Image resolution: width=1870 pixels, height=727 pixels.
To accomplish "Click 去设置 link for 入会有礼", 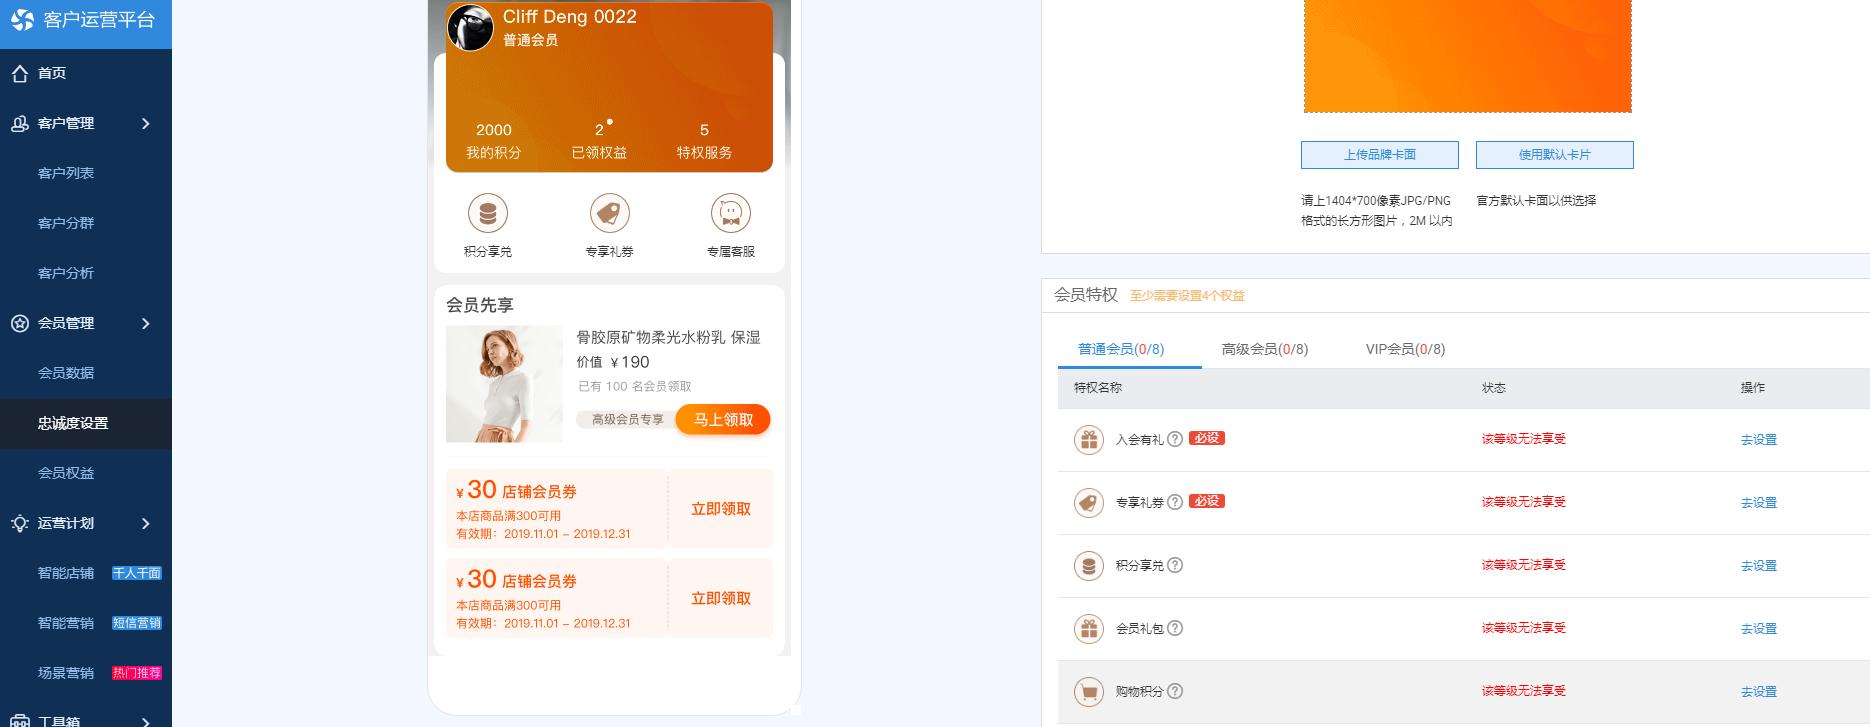I will (1759, 440).
